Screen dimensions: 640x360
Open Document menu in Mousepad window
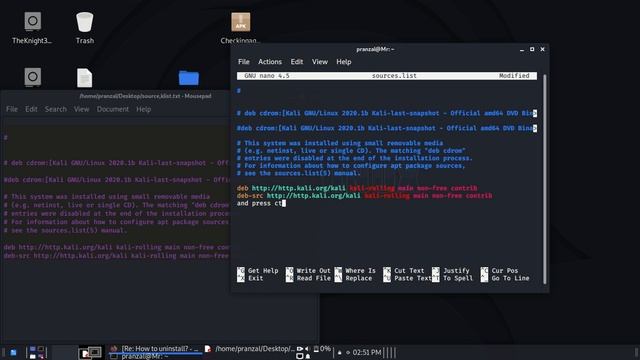tap(113, 109)
